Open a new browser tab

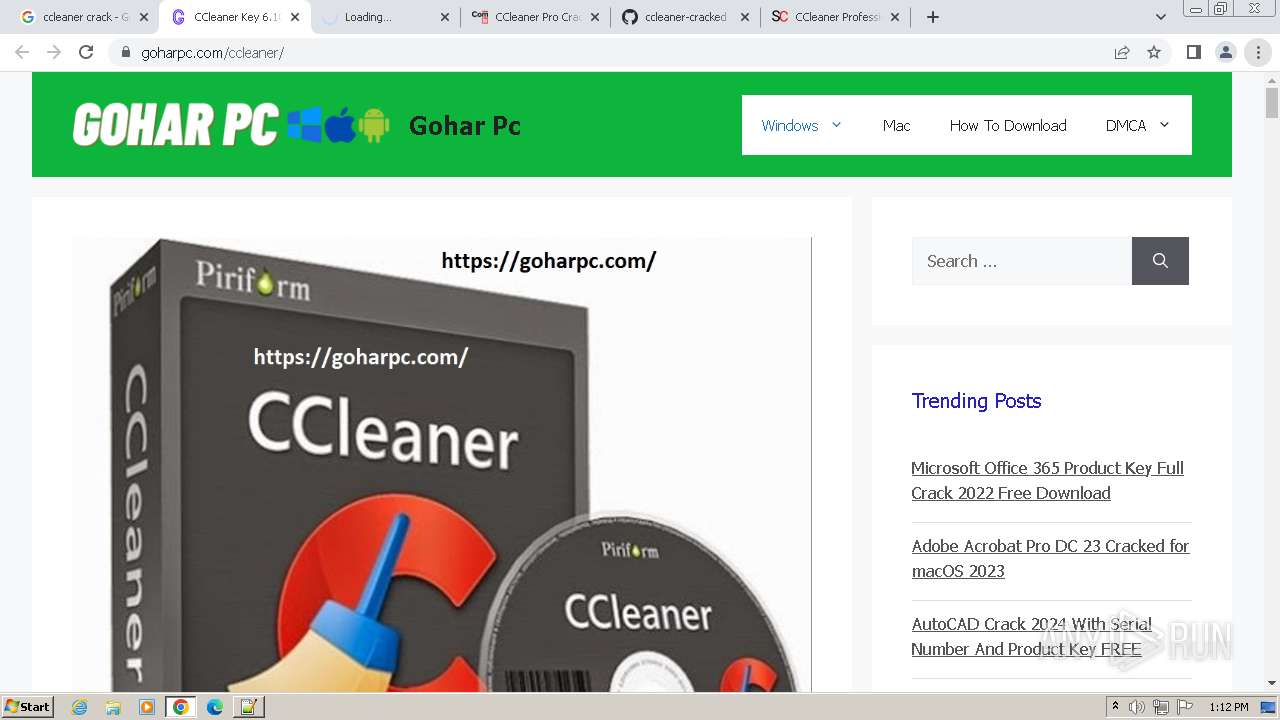pos(933,17)
